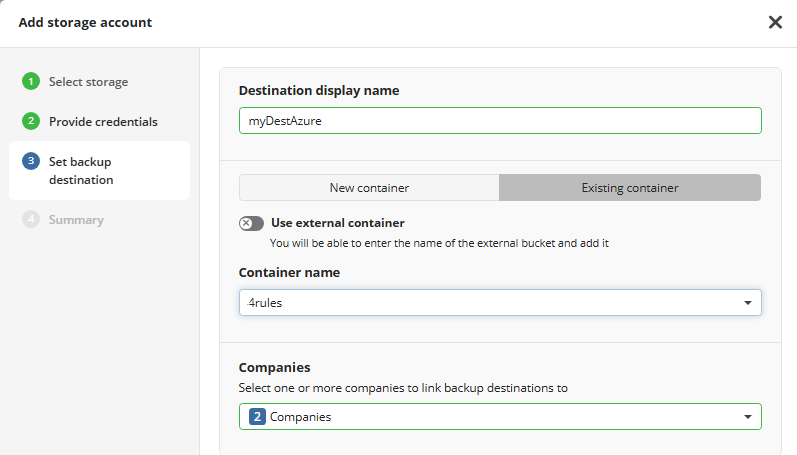Expand the Container name dropdown arrow

[x=748, y=303]
